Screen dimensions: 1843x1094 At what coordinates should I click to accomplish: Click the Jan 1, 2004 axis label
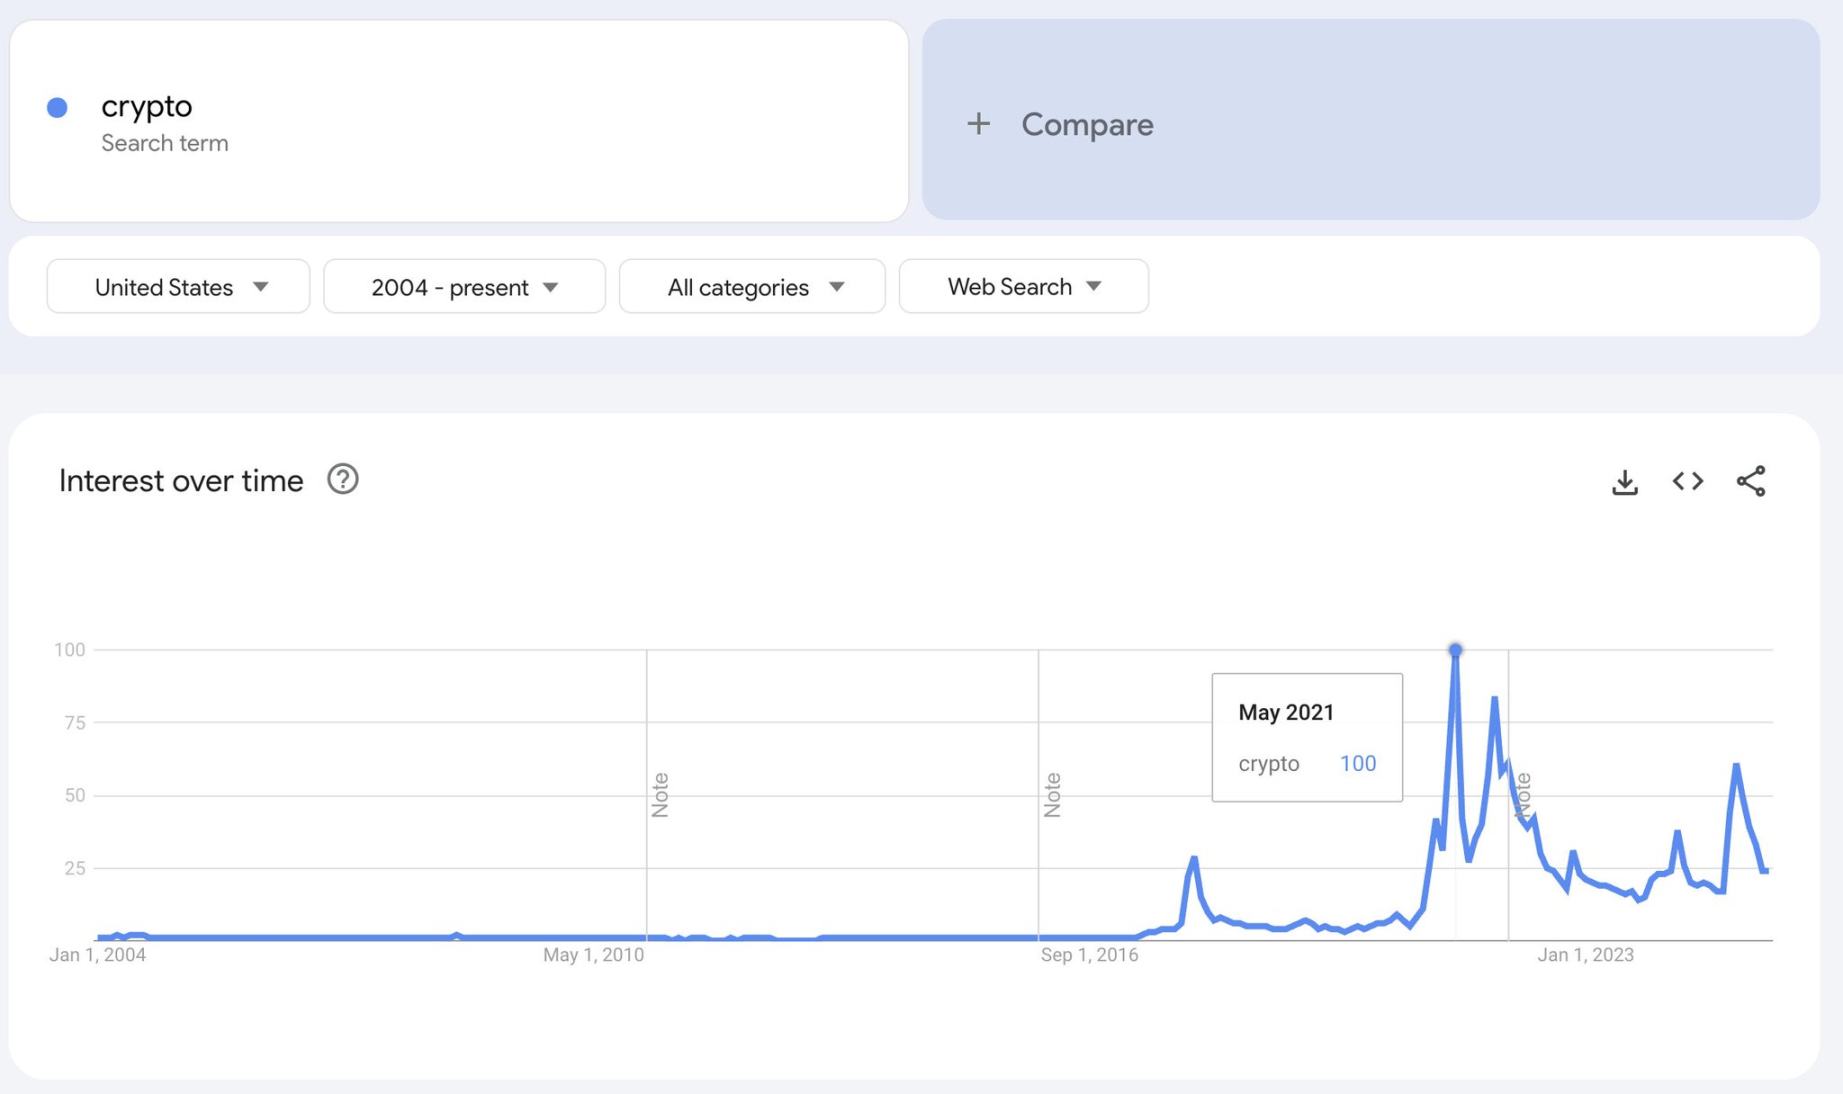tap(97, 955)
